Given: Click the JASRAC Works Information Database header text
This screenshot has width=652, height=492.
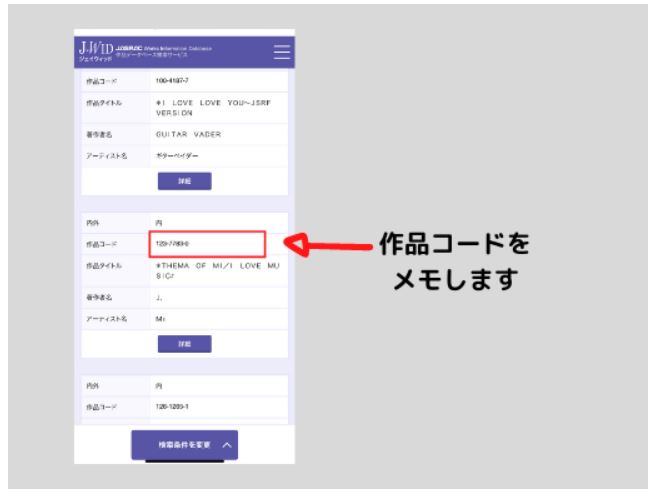Looking at the screenshot, I should (170, 48).
